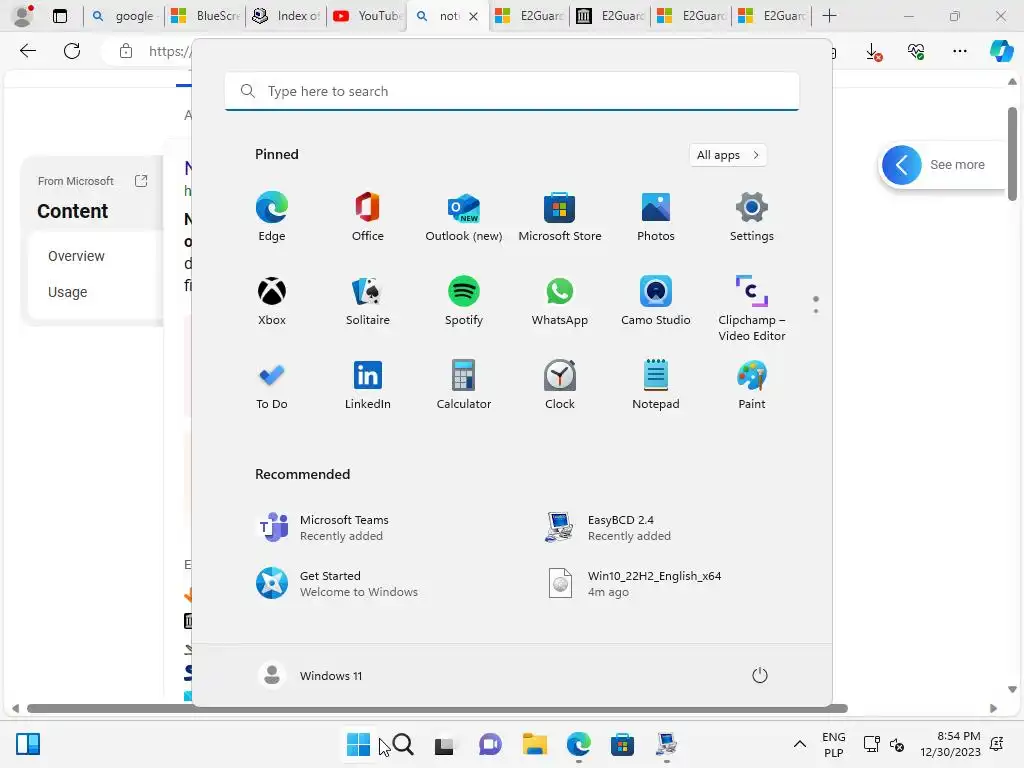The image size is (1024, 768).
Task: Open notification center bell icon
Action: point(997,744)
